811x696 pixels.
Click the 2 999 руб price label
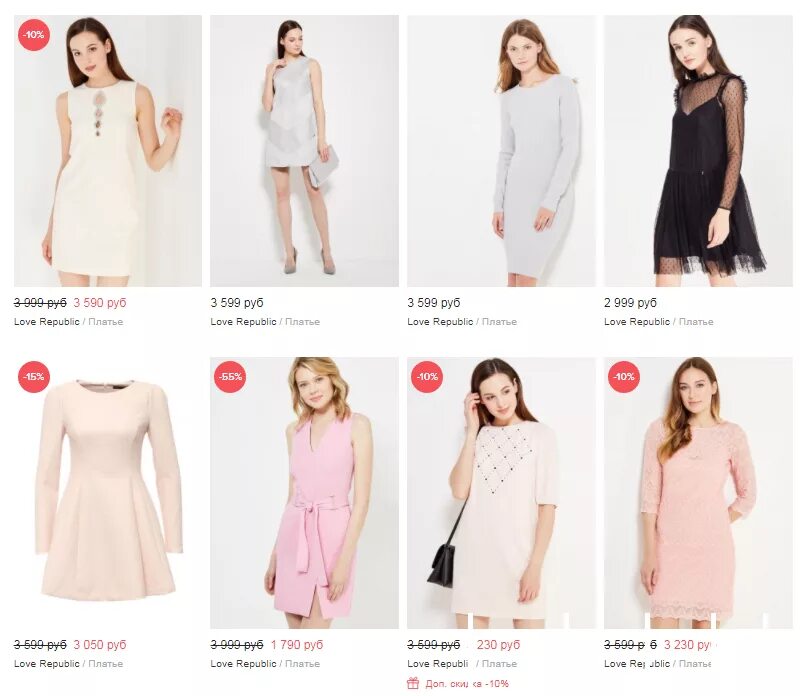click(630, 302)
